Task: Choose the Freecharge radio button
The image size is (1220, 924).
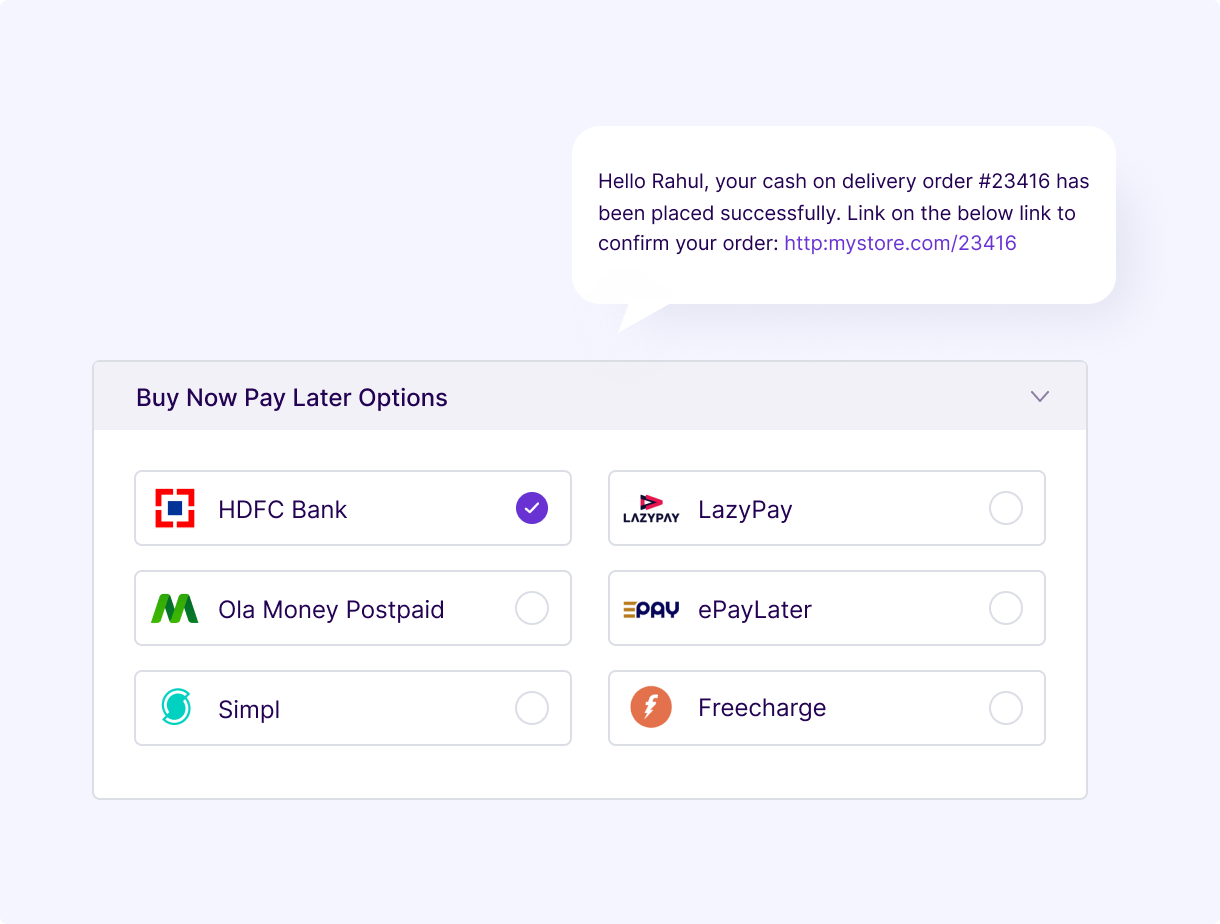Action: [x=1006, y=708]
